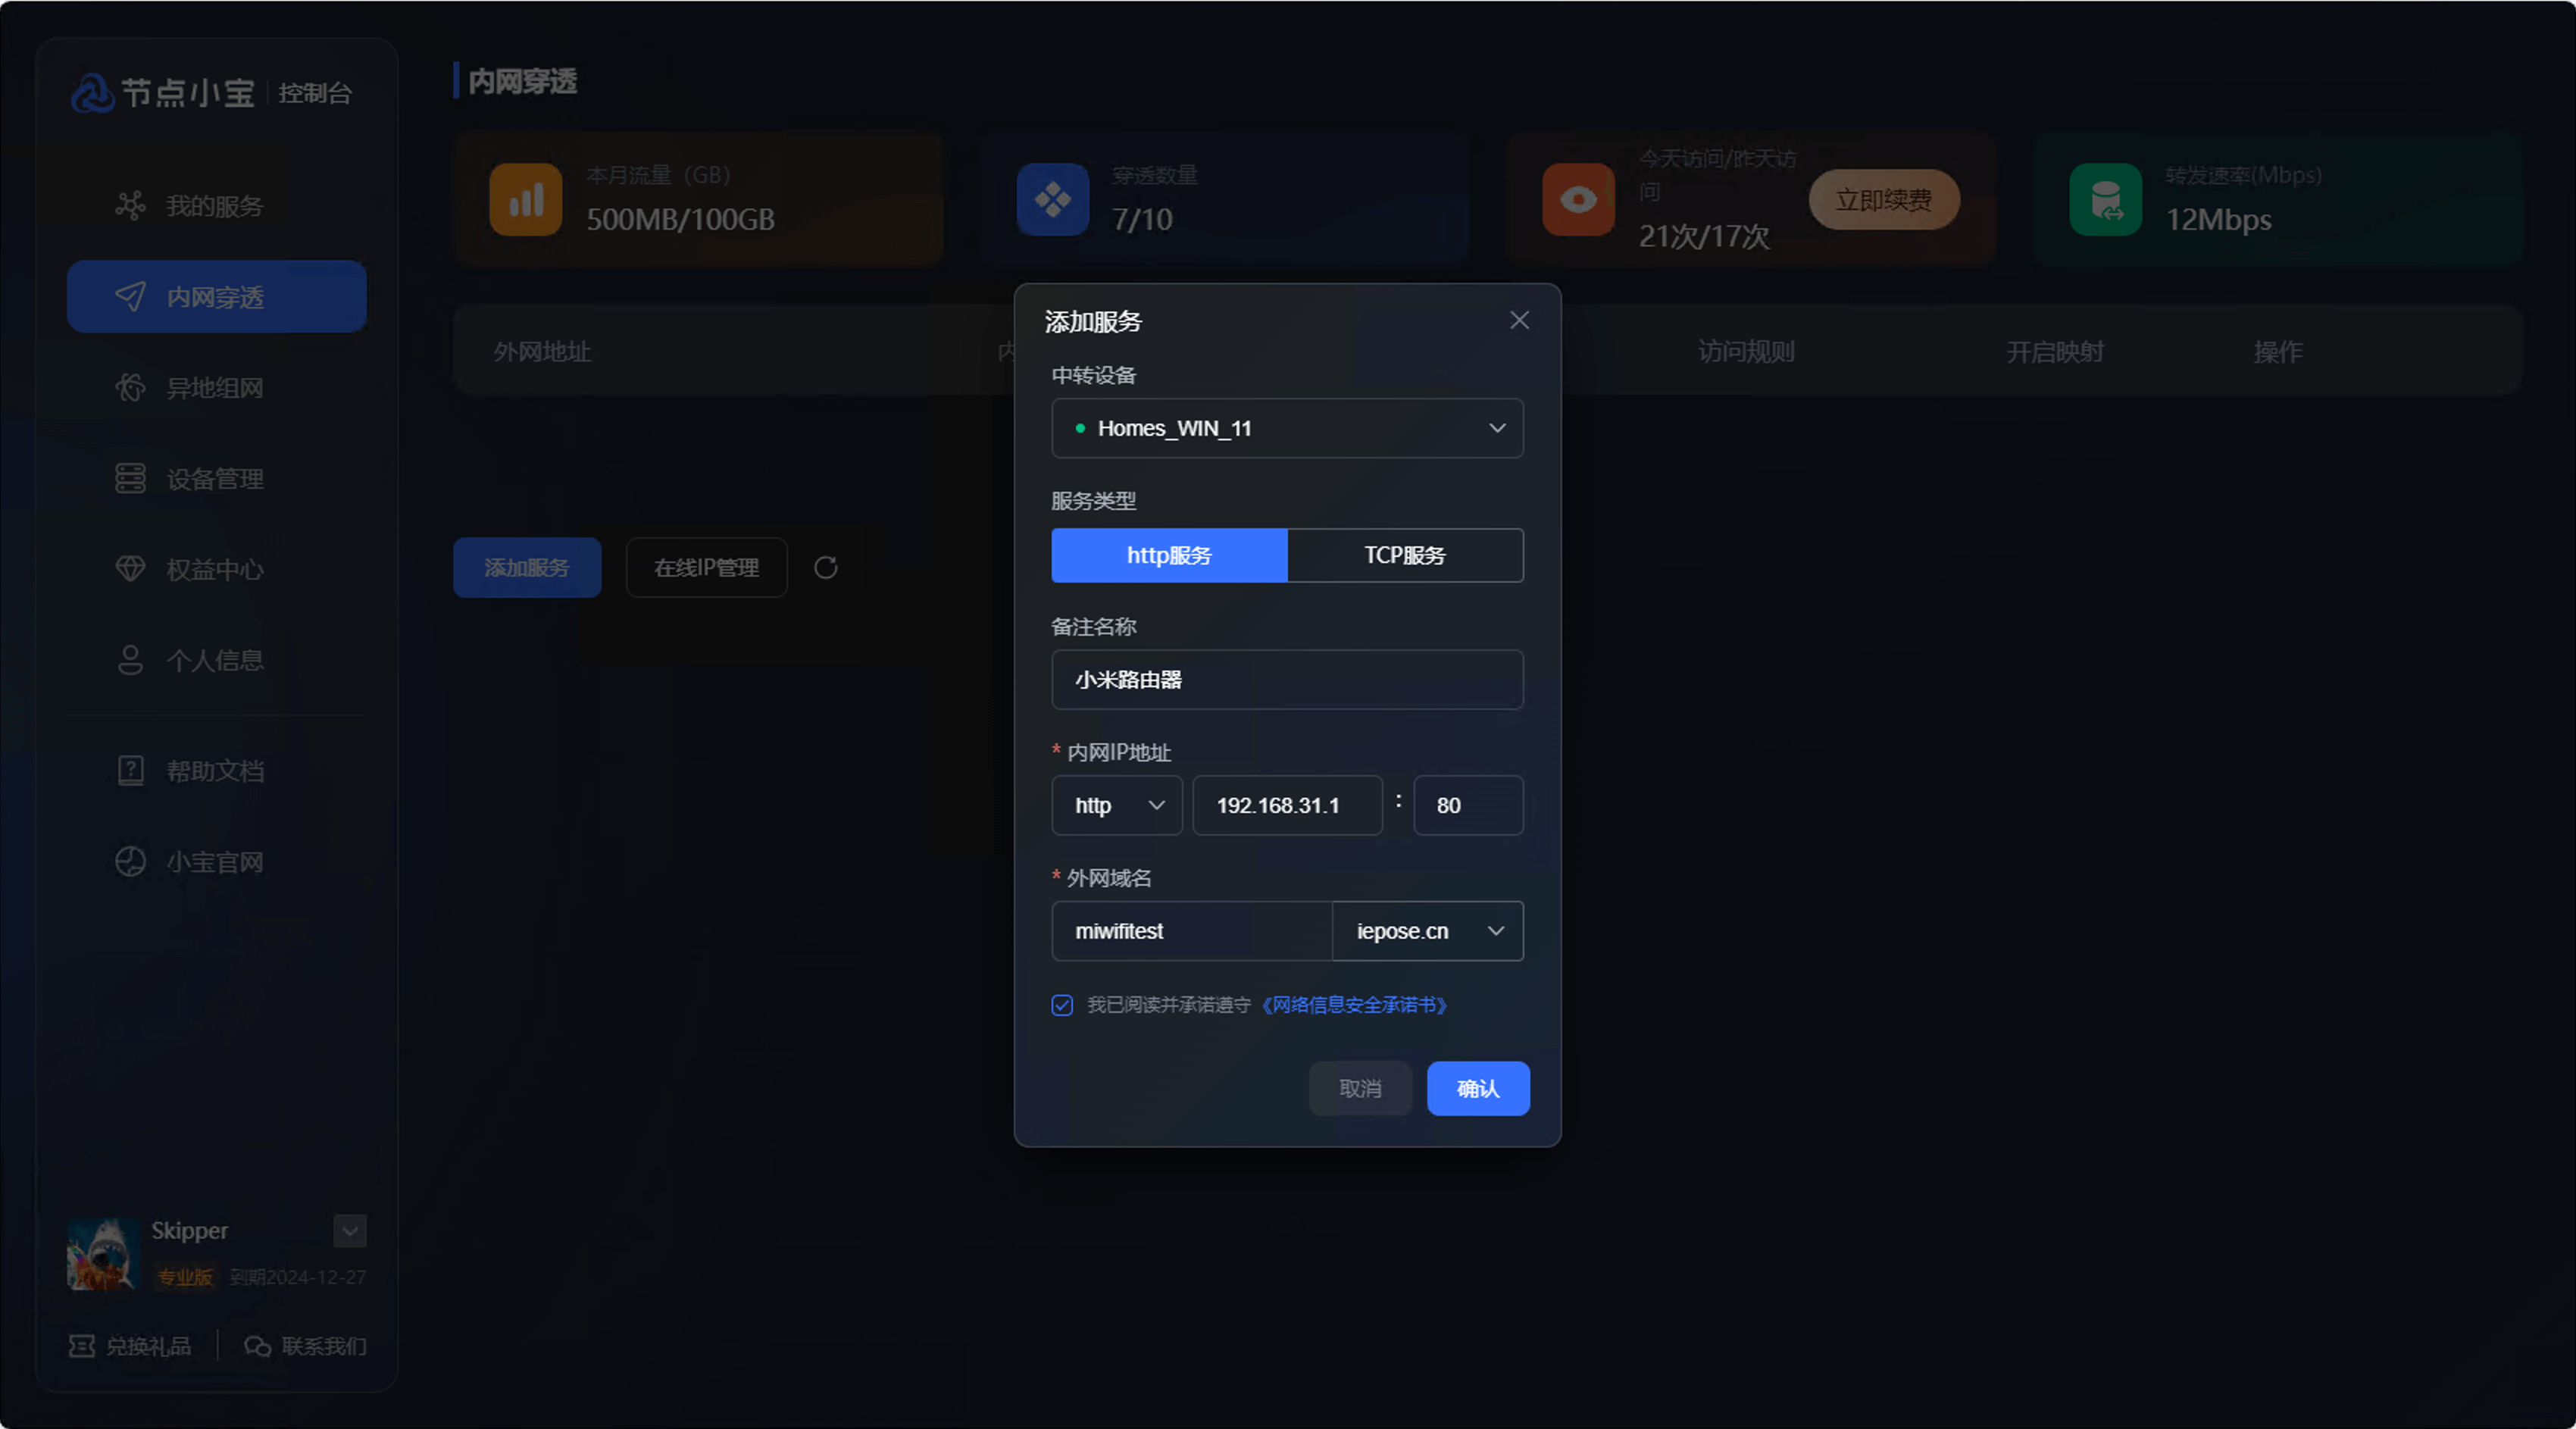
Task: Click the diamond icon for 权益中心
Action: [130, 570]
